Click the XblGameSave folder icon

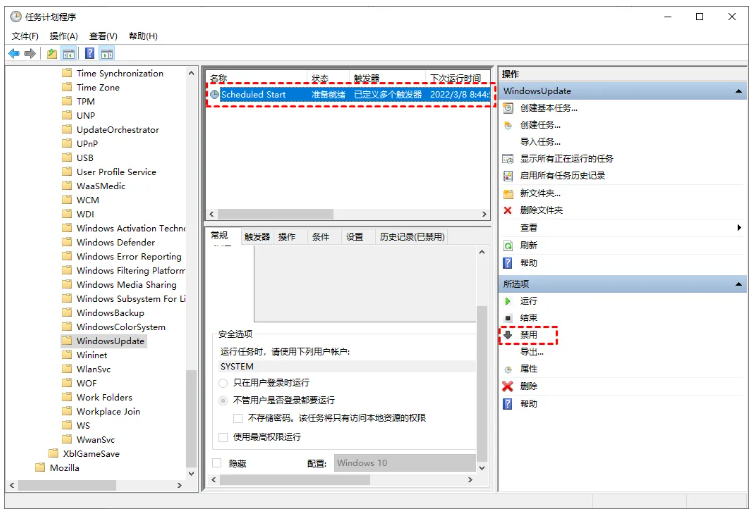(53, 454)
